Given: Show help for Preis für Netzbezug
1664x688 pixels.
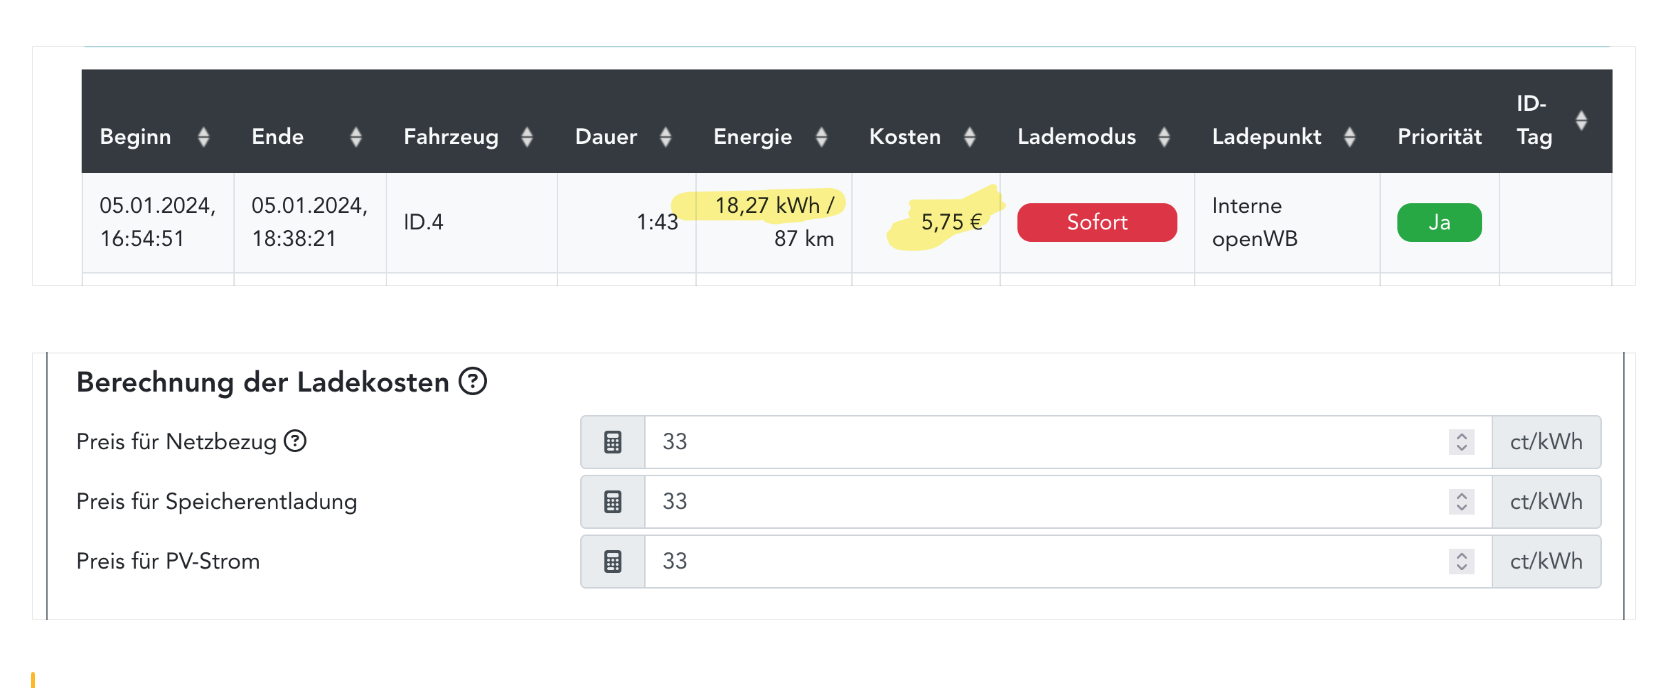Looking at the screenshot, I should [295, 441].
